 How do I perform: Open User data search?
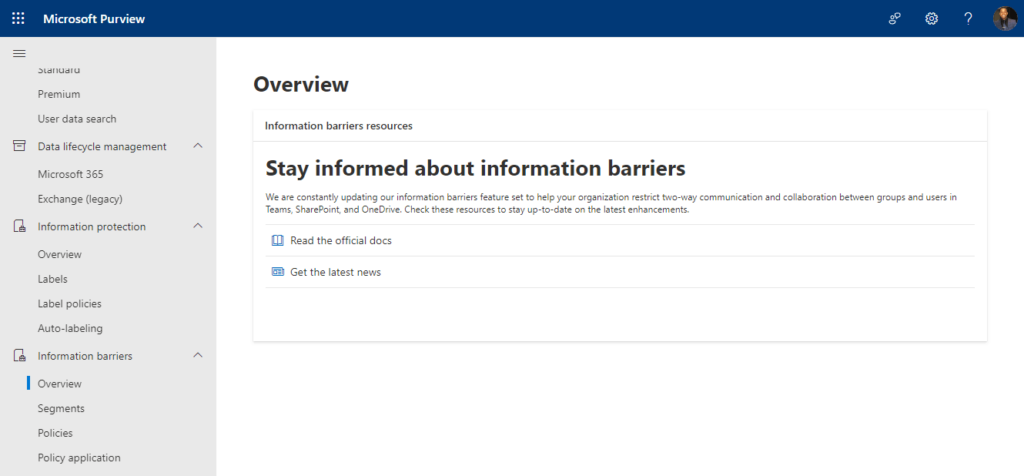77,119
